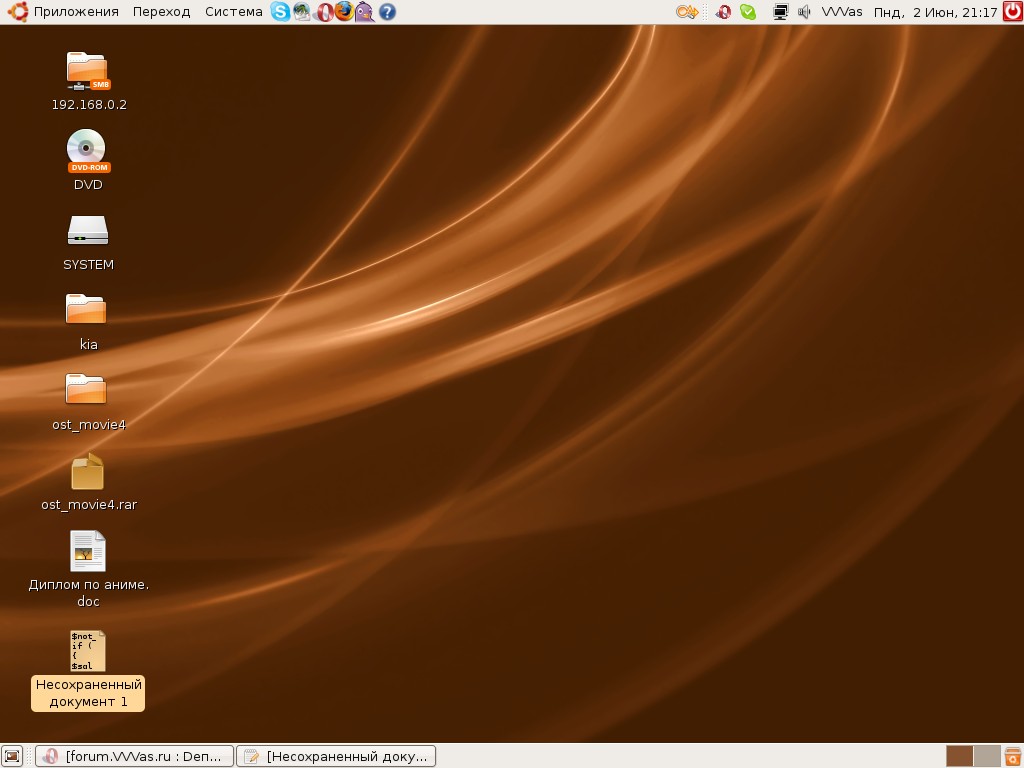The width and height of the screenshot is (1024, 768).
Task: Switch to the second workspace
Action: [987, 756]
